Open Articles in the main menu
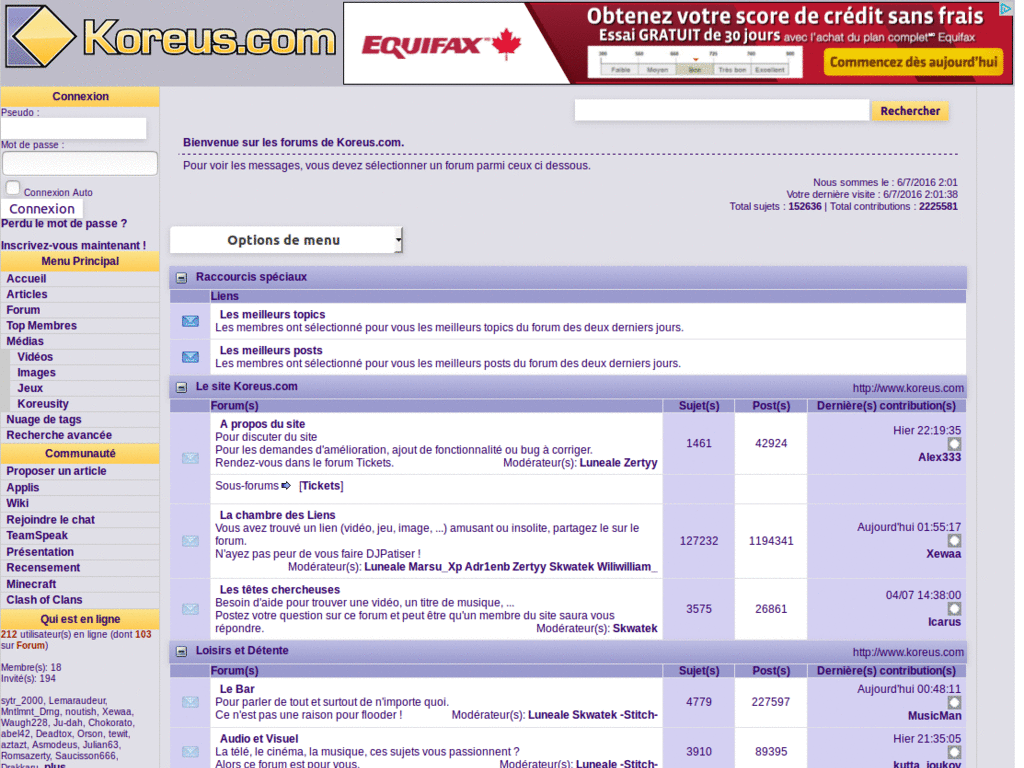The height and width of the screenshot is (768, 1024). (27, 295)
